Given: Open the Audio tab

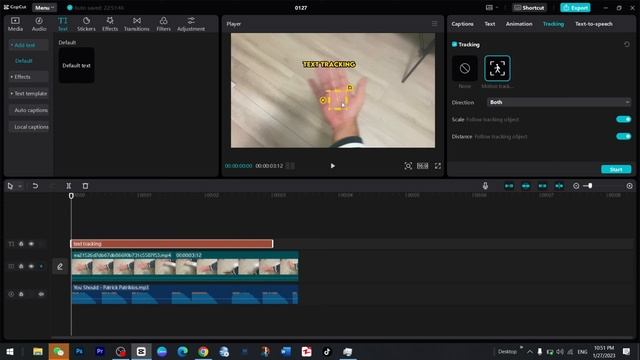Looking at the screenshot, I should (x=39, y=24).
